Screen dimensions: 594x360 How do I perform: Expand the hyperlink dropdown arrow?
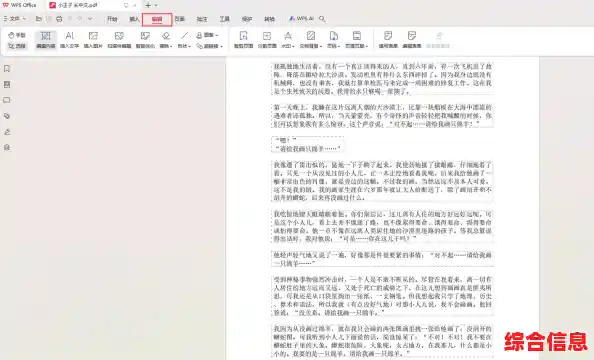point(221,46)
